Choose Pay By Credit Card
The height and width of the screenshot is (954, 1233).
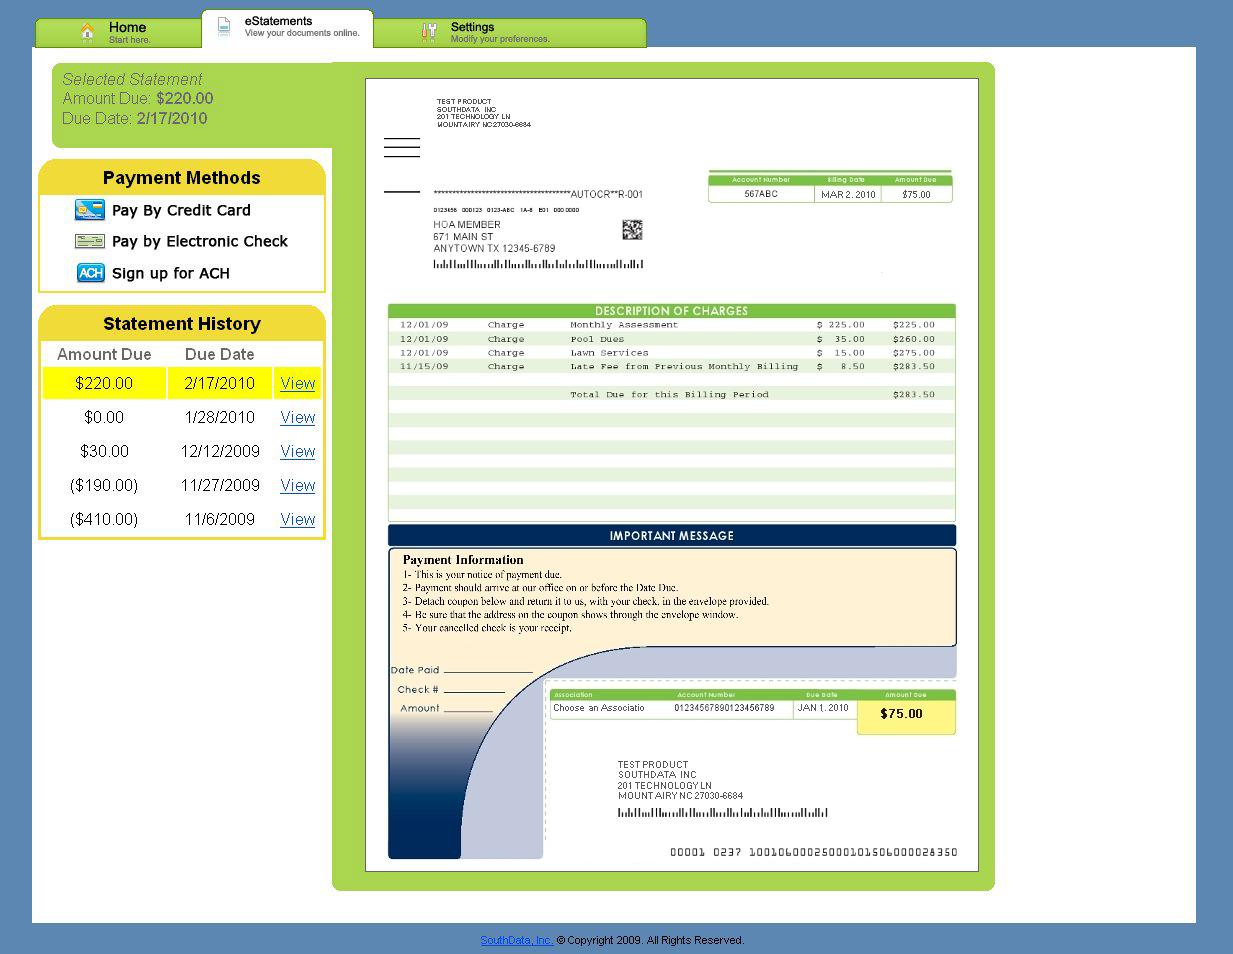[x=181, y=210]
